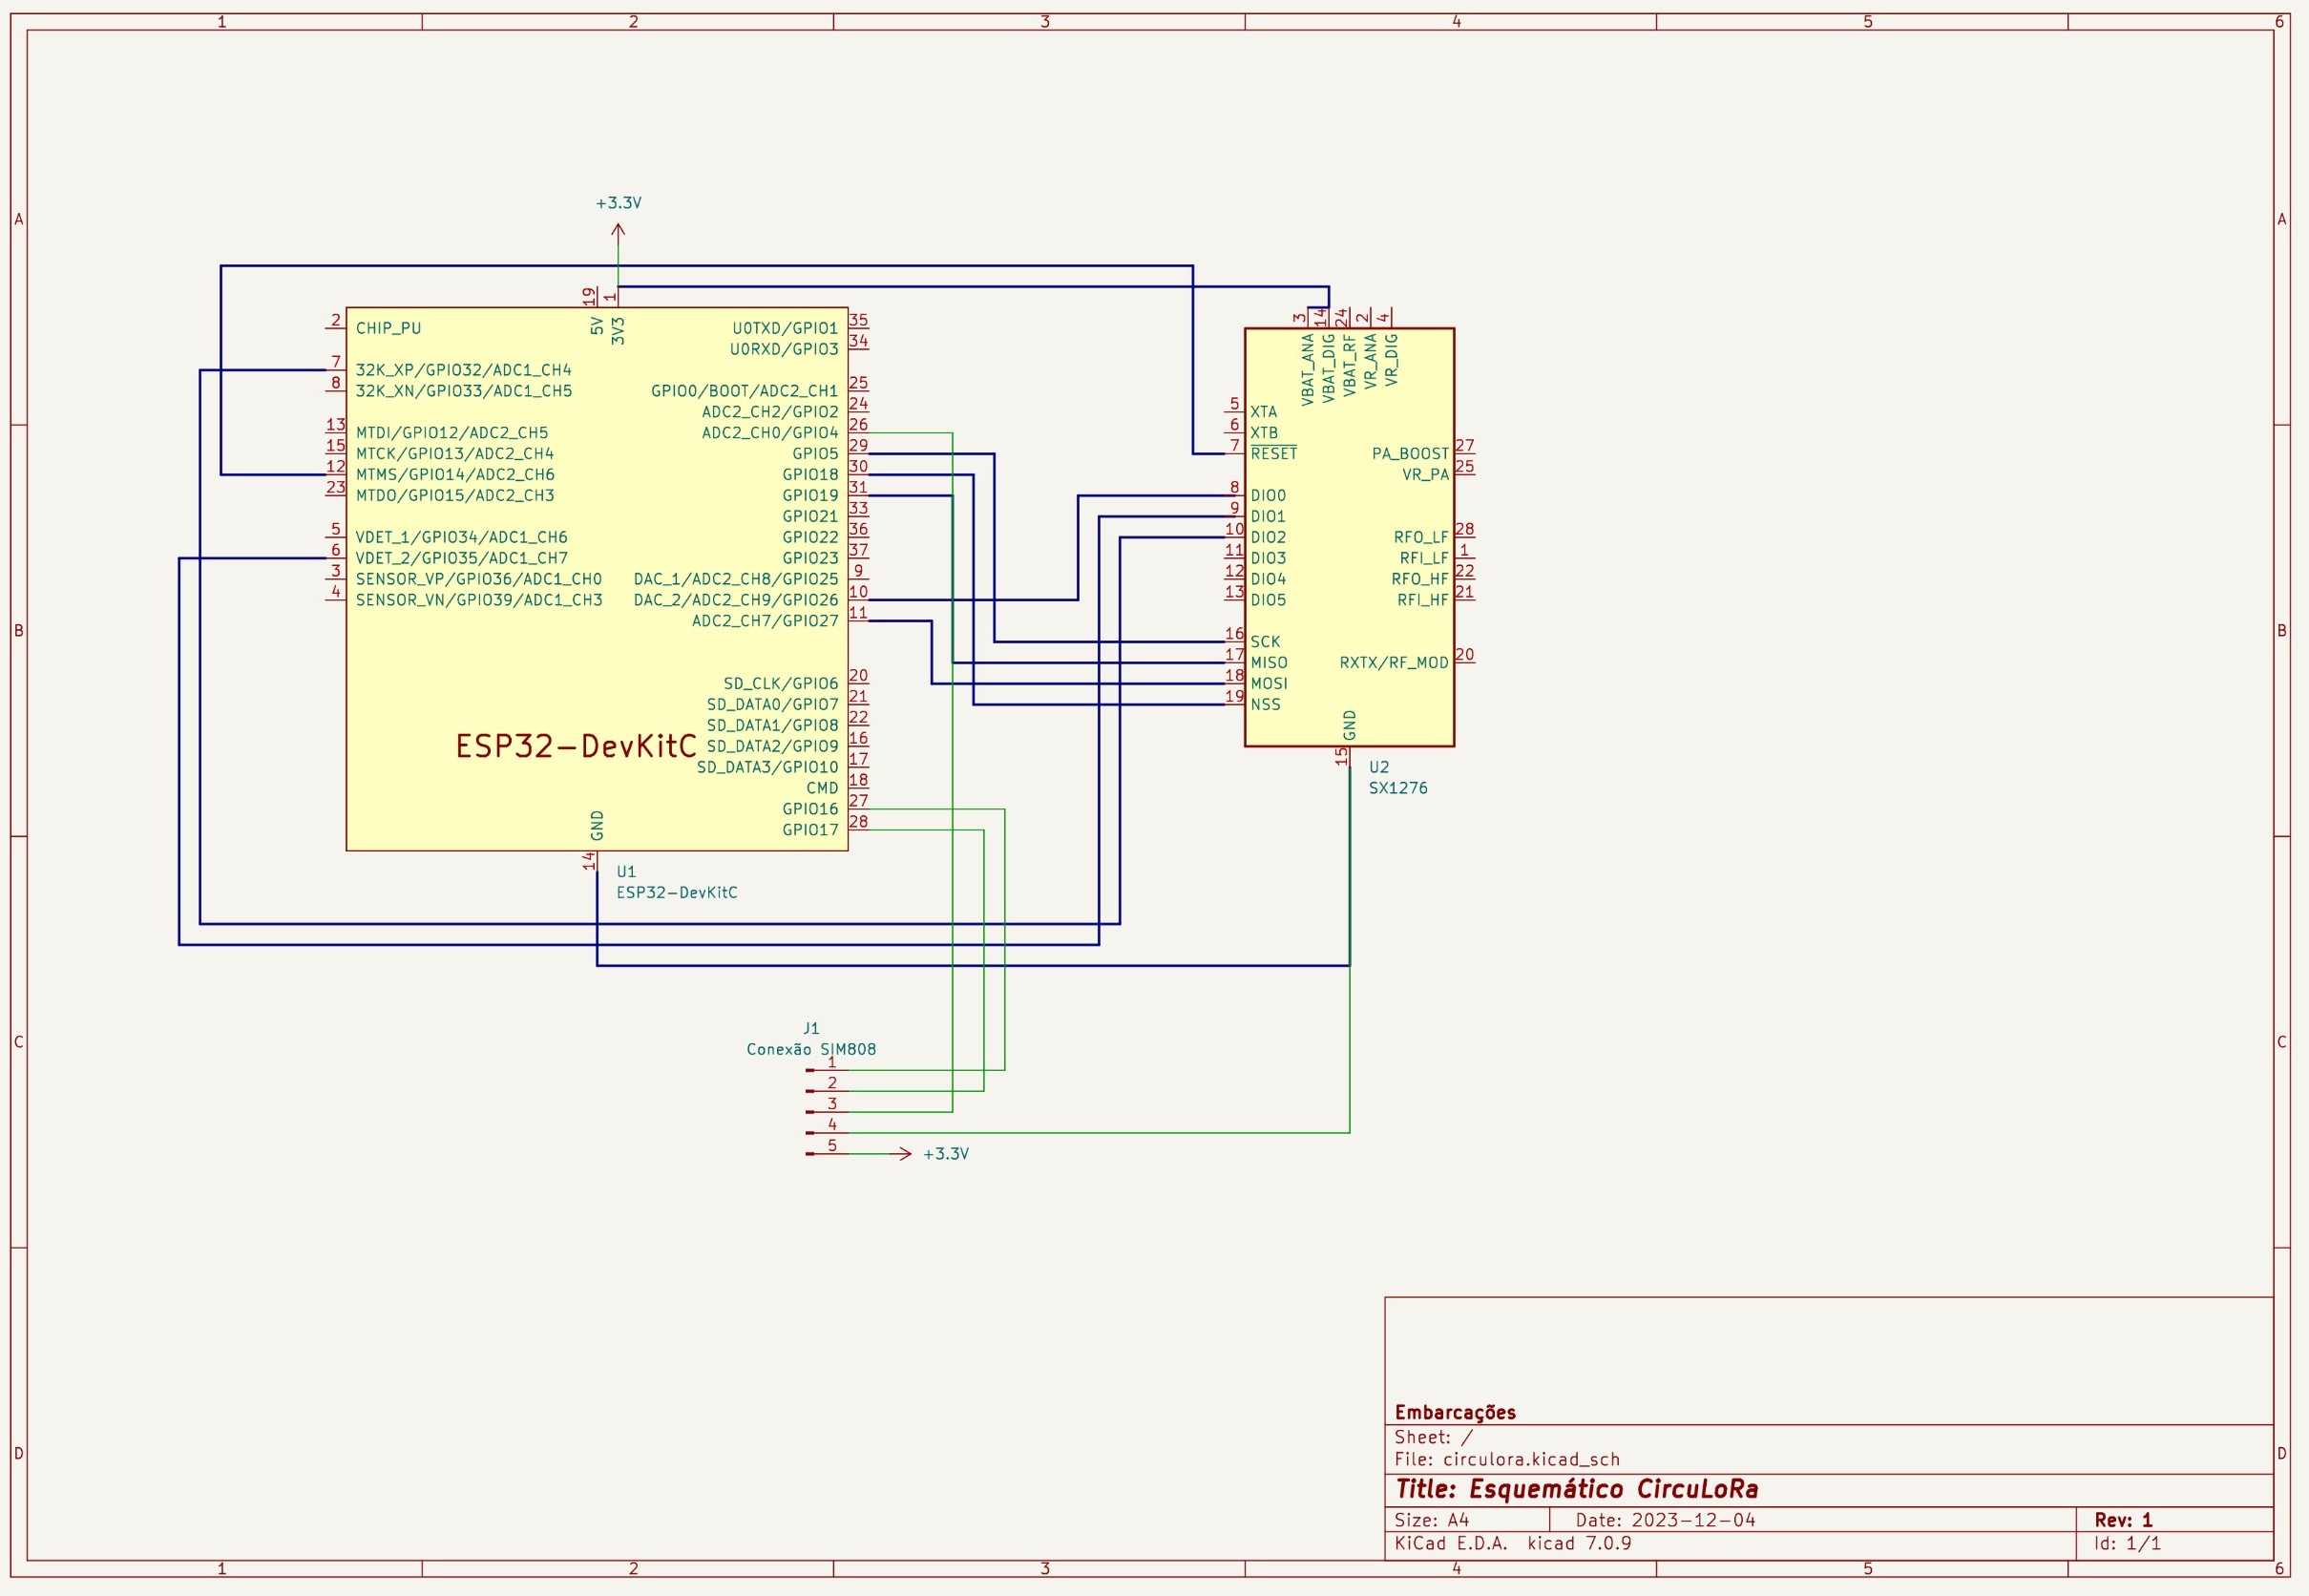This screenshot has width=2309, height=1596.
Task: Select the SD_CLK/GPIO6 pin label
Action: [x=781, y=683]
